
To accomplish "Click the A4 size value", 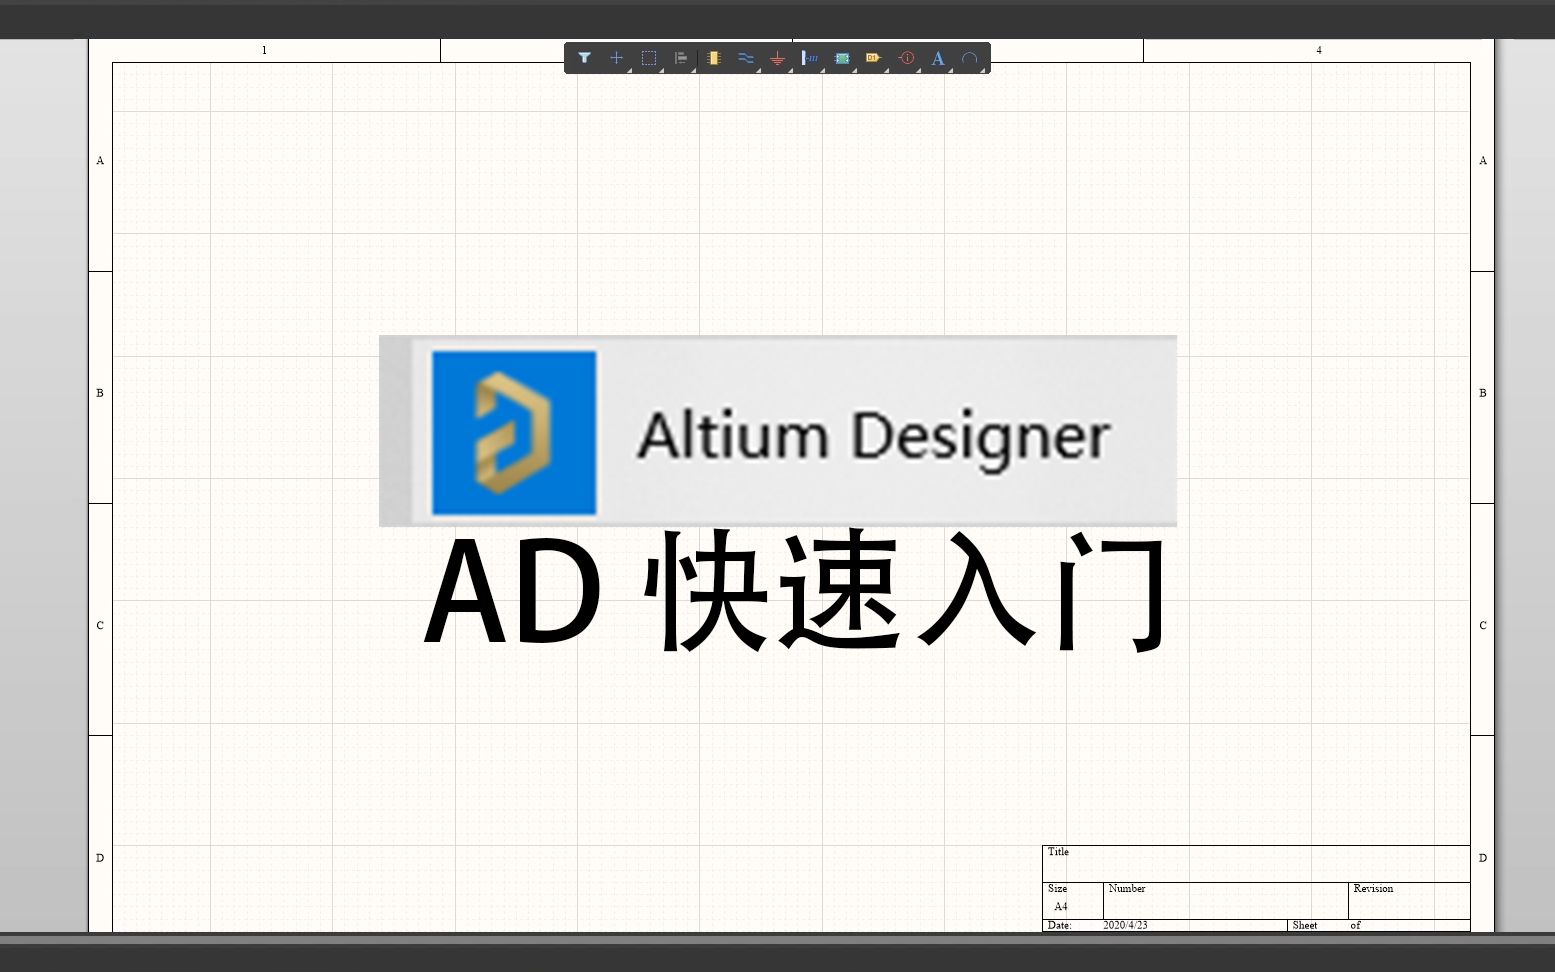I will click(1061, 907).
